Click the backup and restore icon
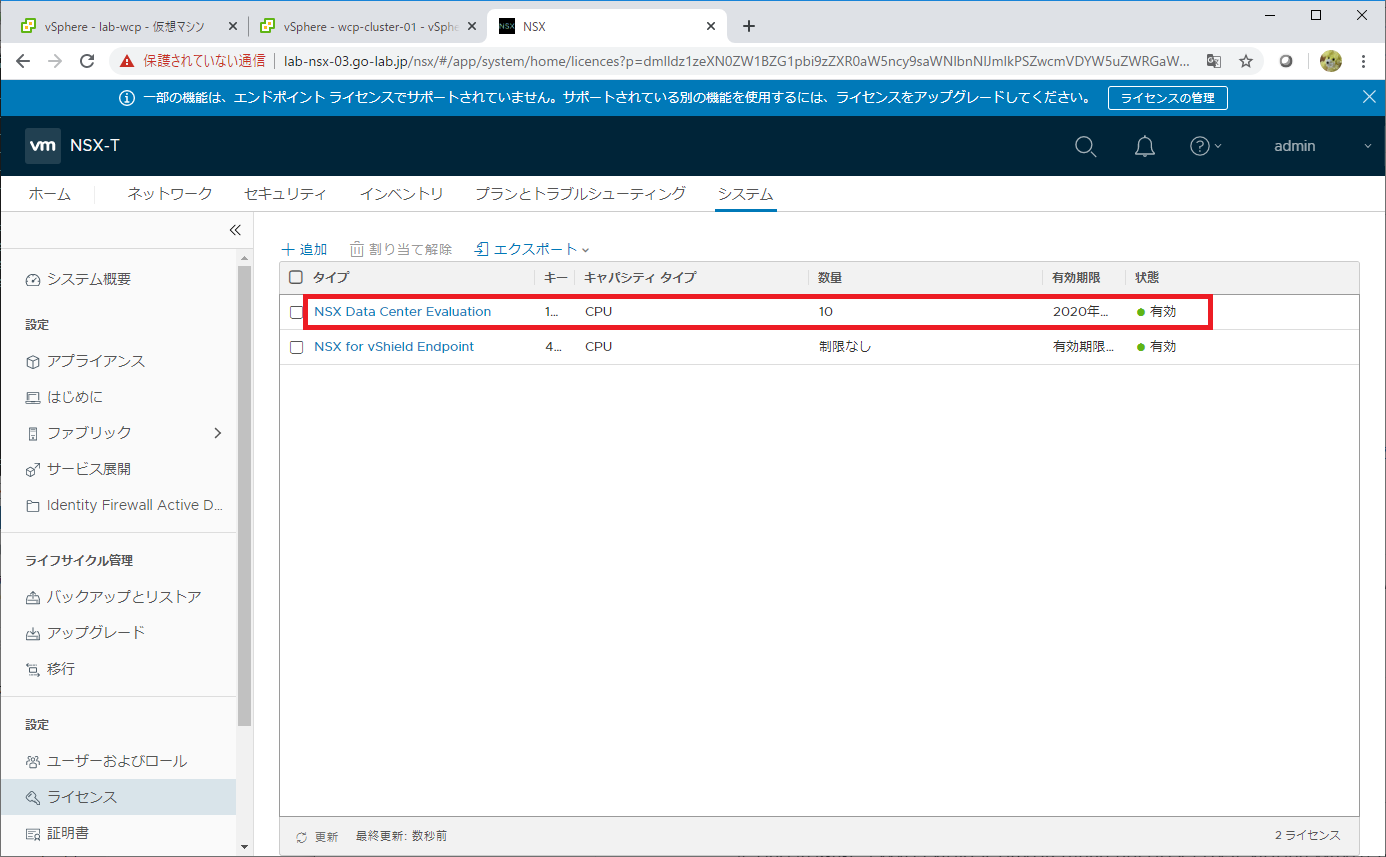 click(x=33, y=597)
